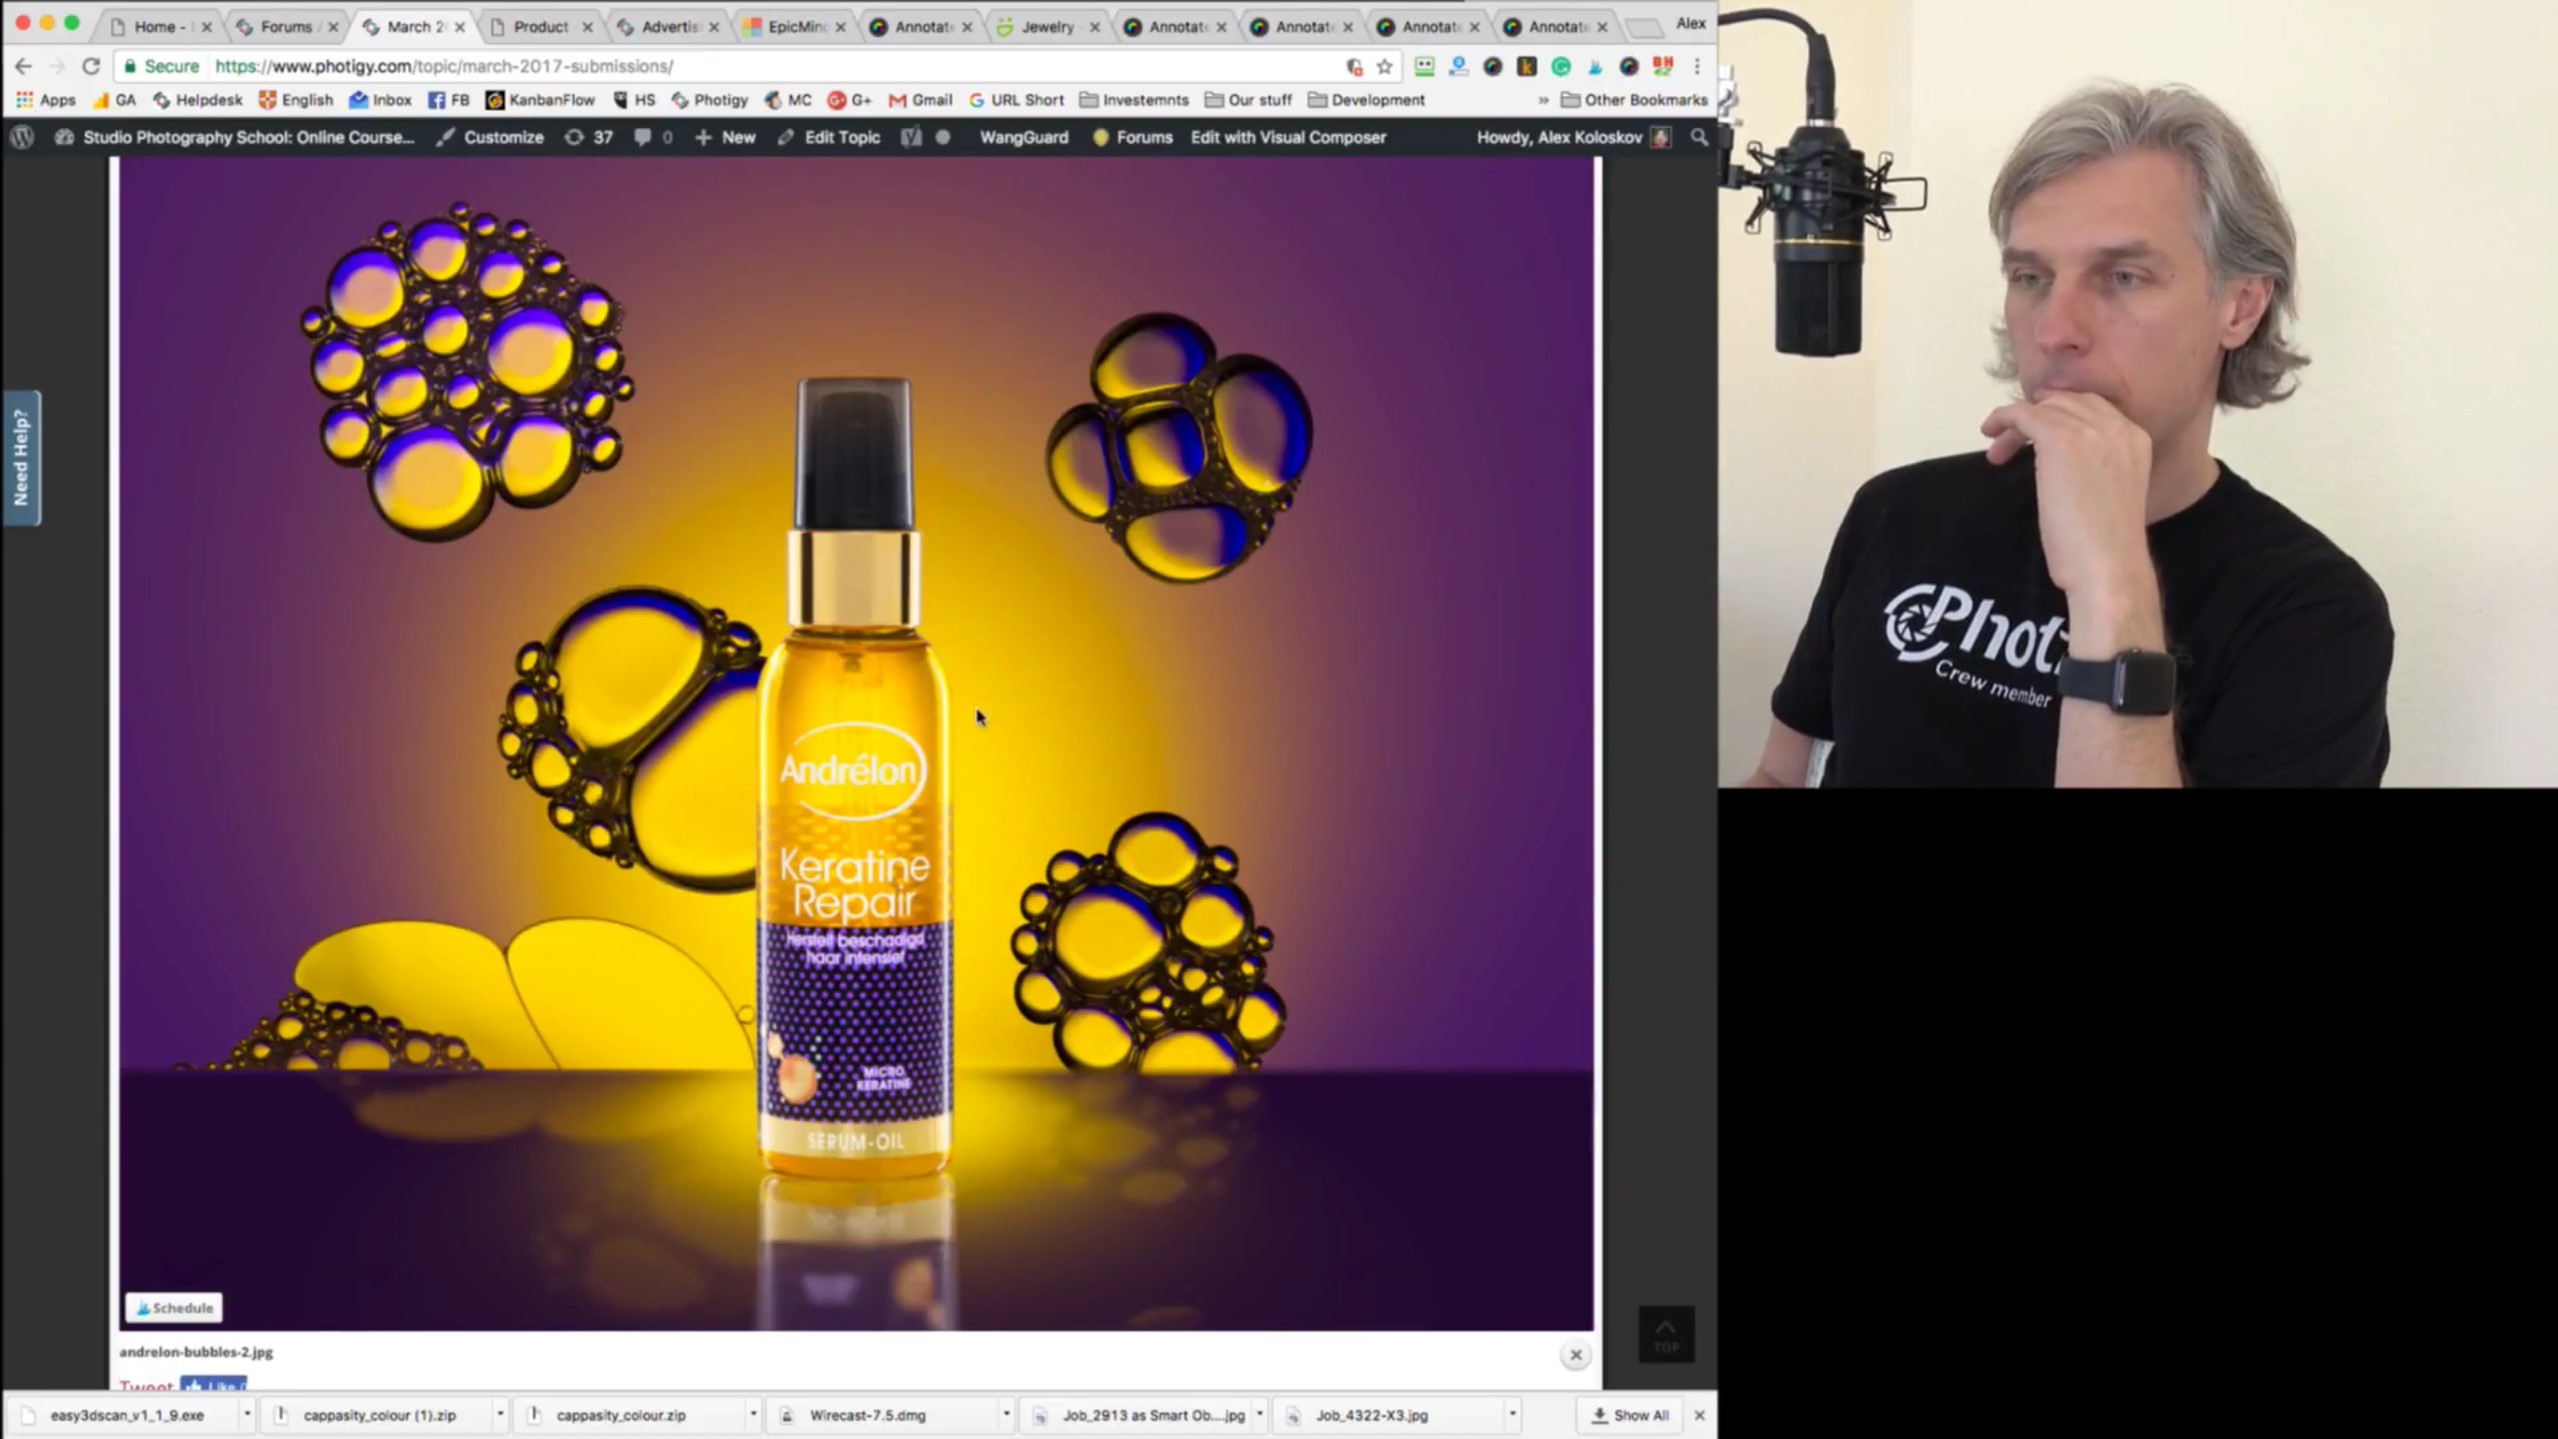This screenshot has width=2558, height=1439.
Task: Switch to the Jewelry tab
Action: pos(1046,27)
